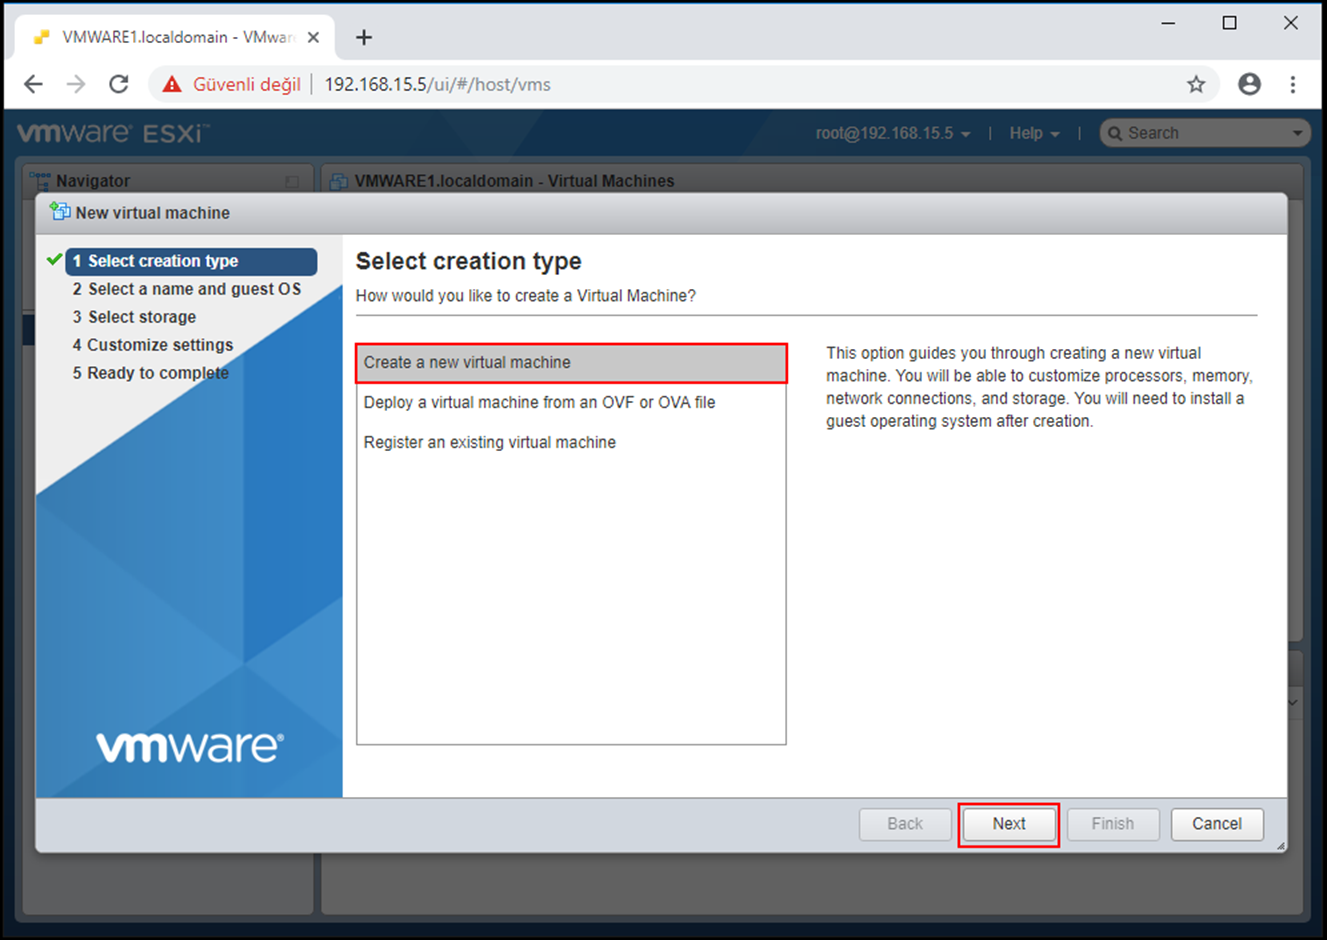Minimize the Navigator panel with its small icon
This screenshot has height=940, width=1327.
click(292, 181)
